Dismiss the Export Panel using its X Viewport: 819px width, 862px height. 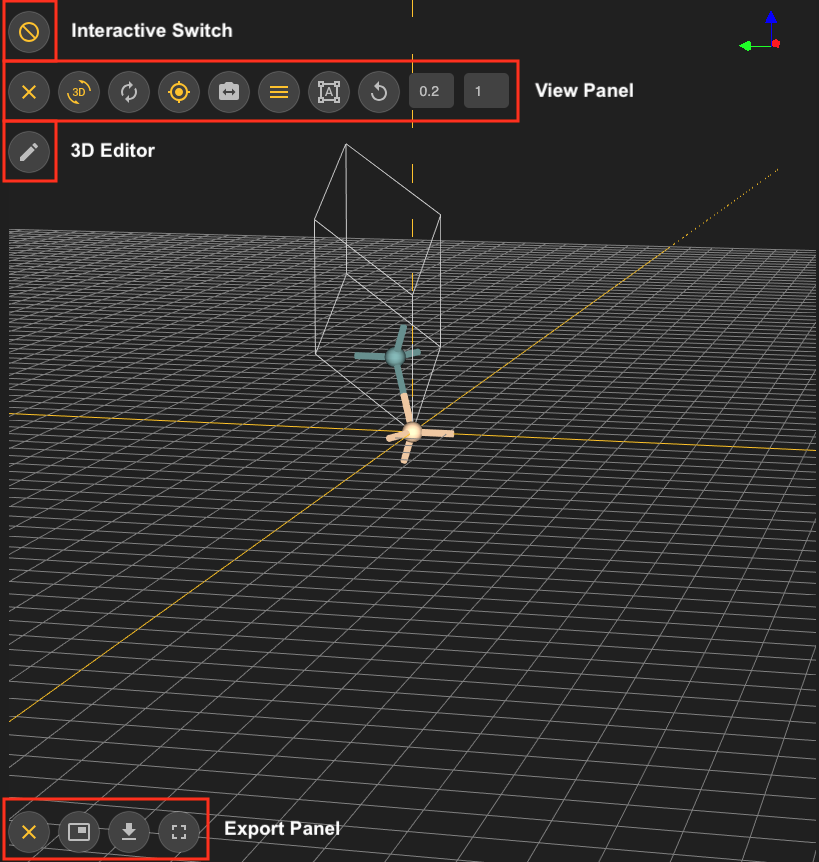[x=29, y=832]
